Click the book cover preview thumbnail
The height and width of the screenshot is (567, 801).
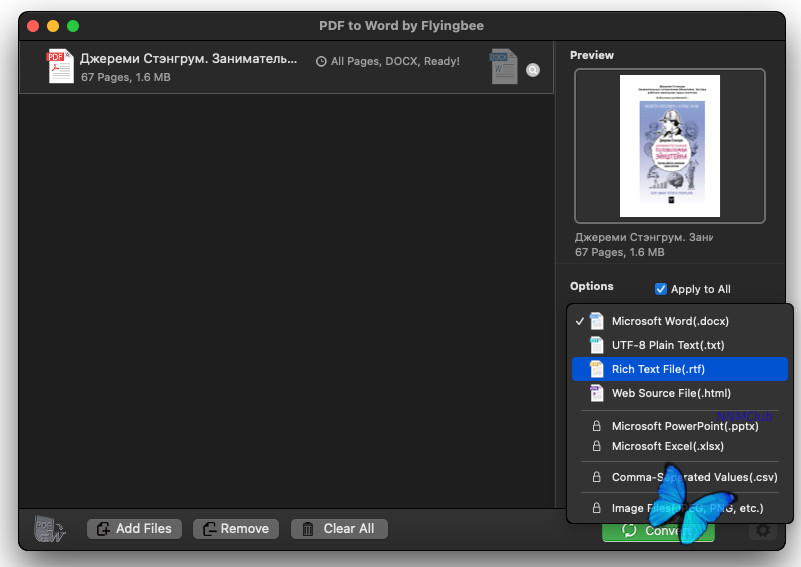[670, 146]
